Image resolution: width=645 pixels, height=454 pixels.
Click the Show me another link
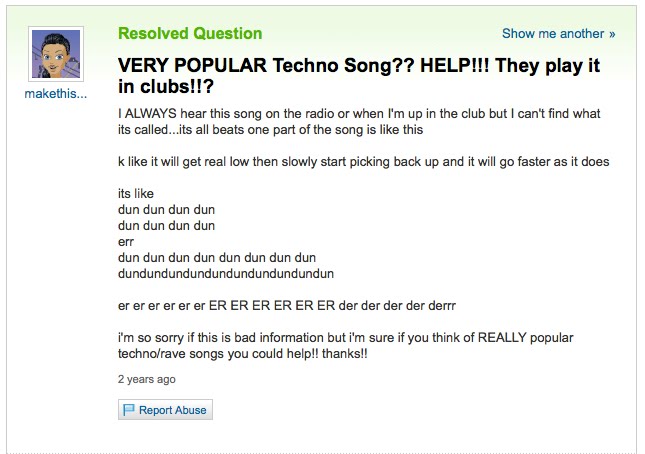(553, 34)
